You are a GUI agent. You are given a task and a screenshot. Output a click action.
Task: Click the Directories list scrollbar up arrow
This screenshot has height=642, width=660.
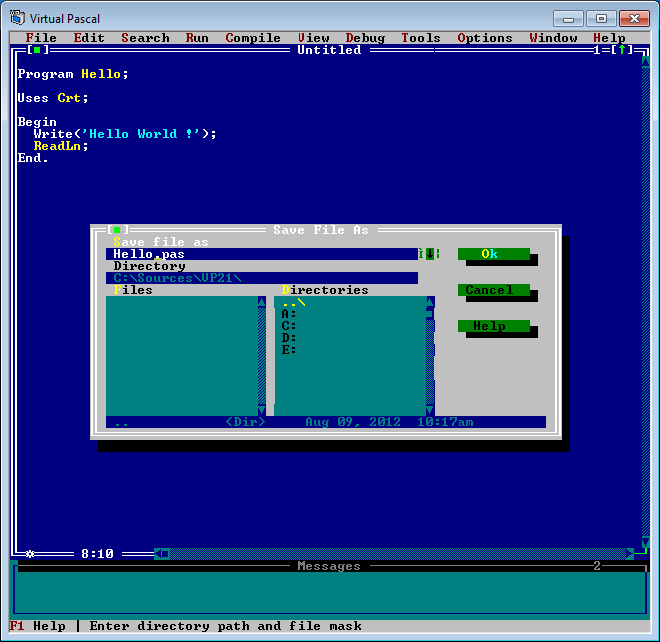[x=430, y=302]
